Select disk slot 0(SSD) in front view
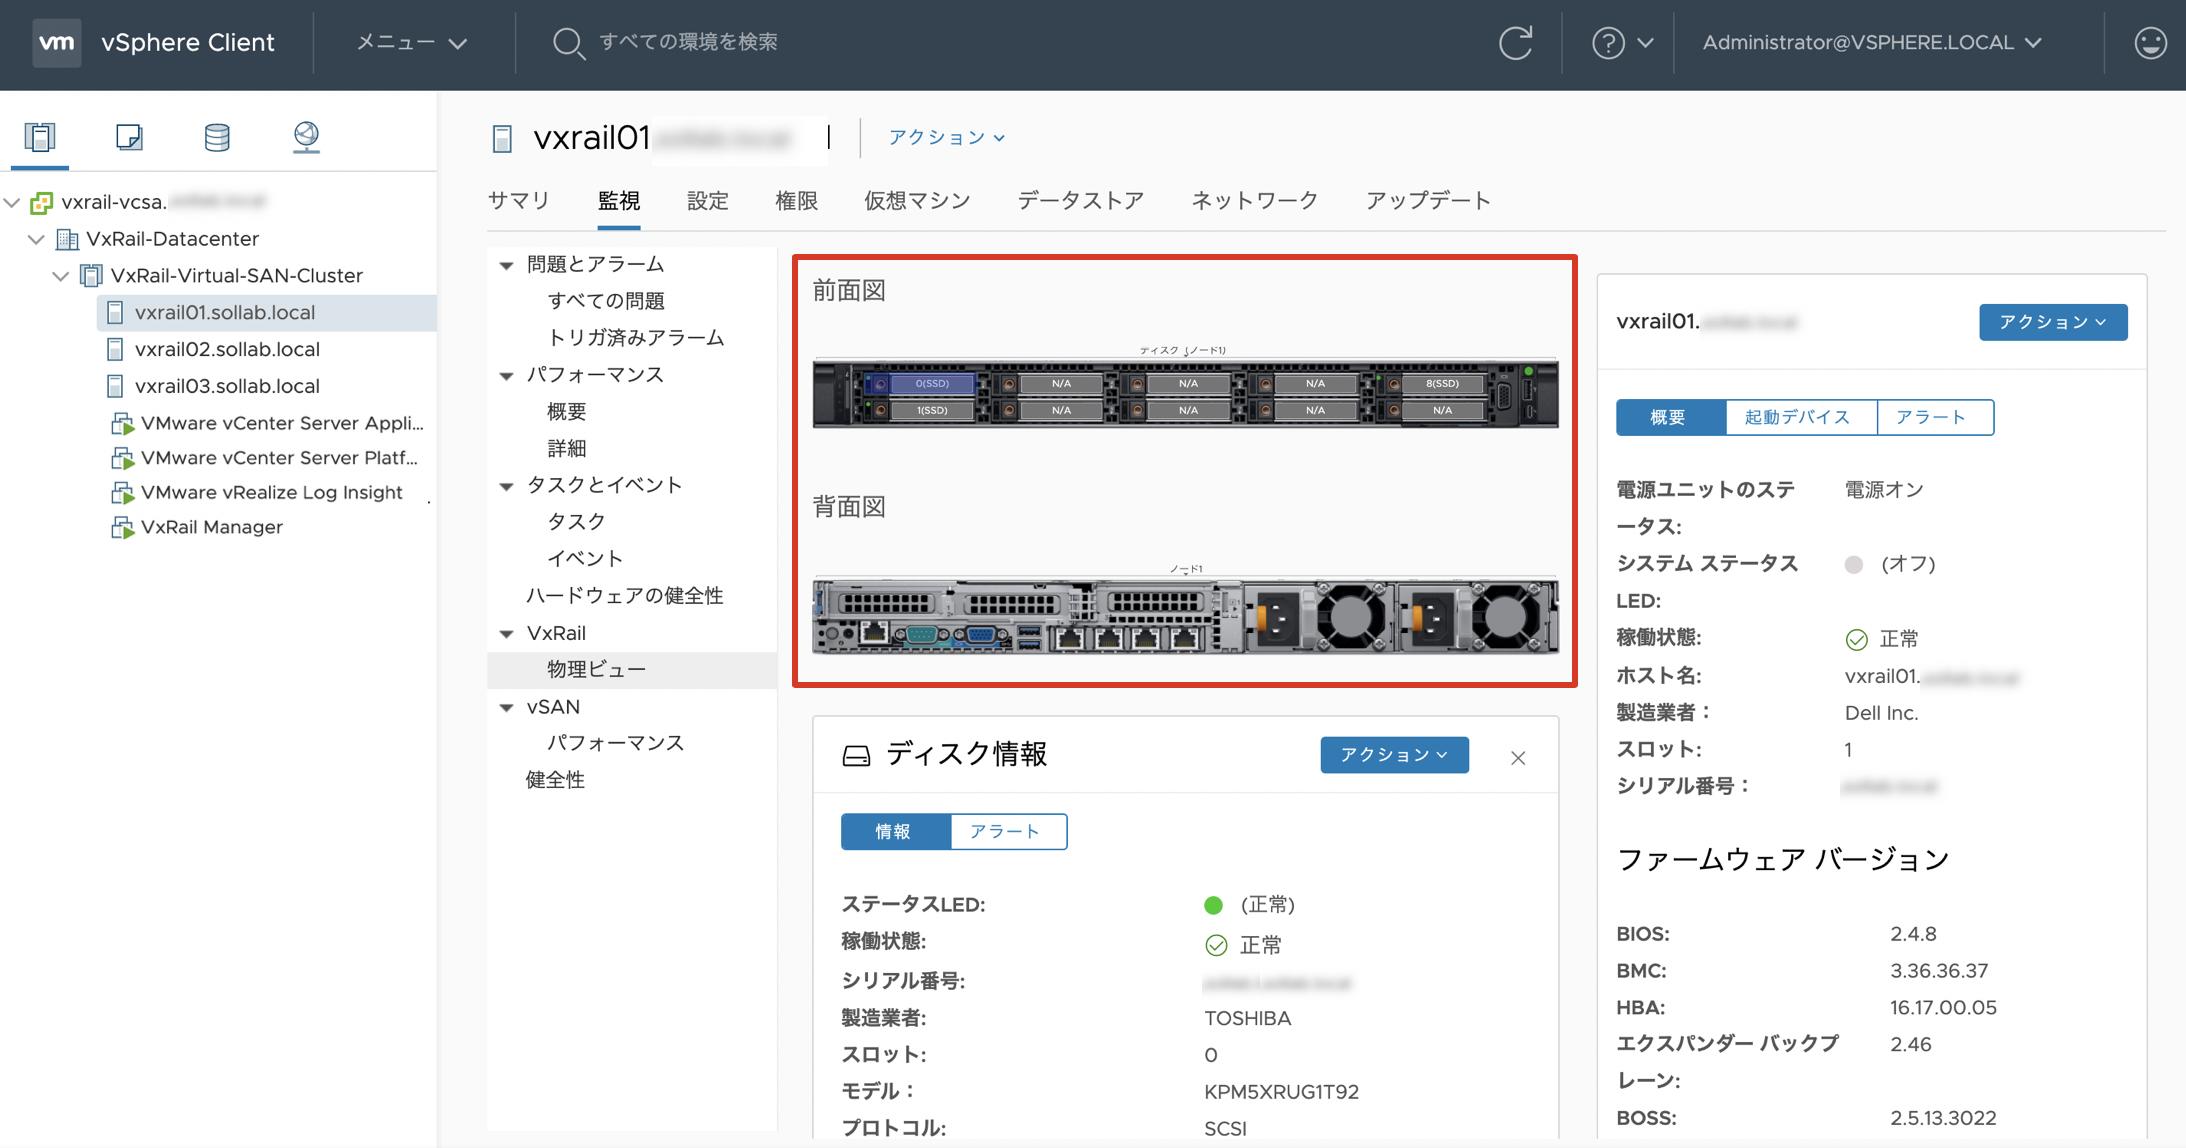 (x=932, y=383)
